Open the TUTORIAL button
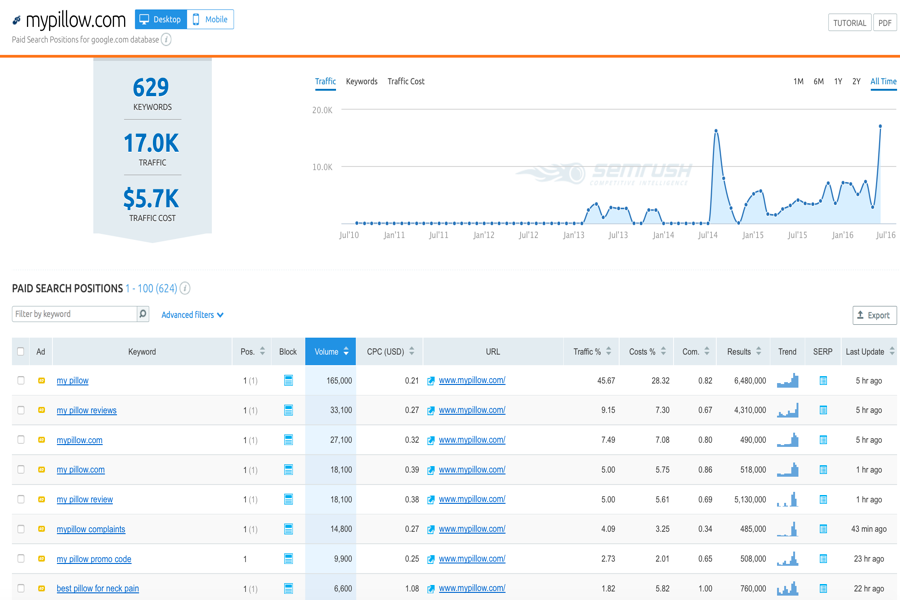Screen dimensions: 900x600 (849, 23)
